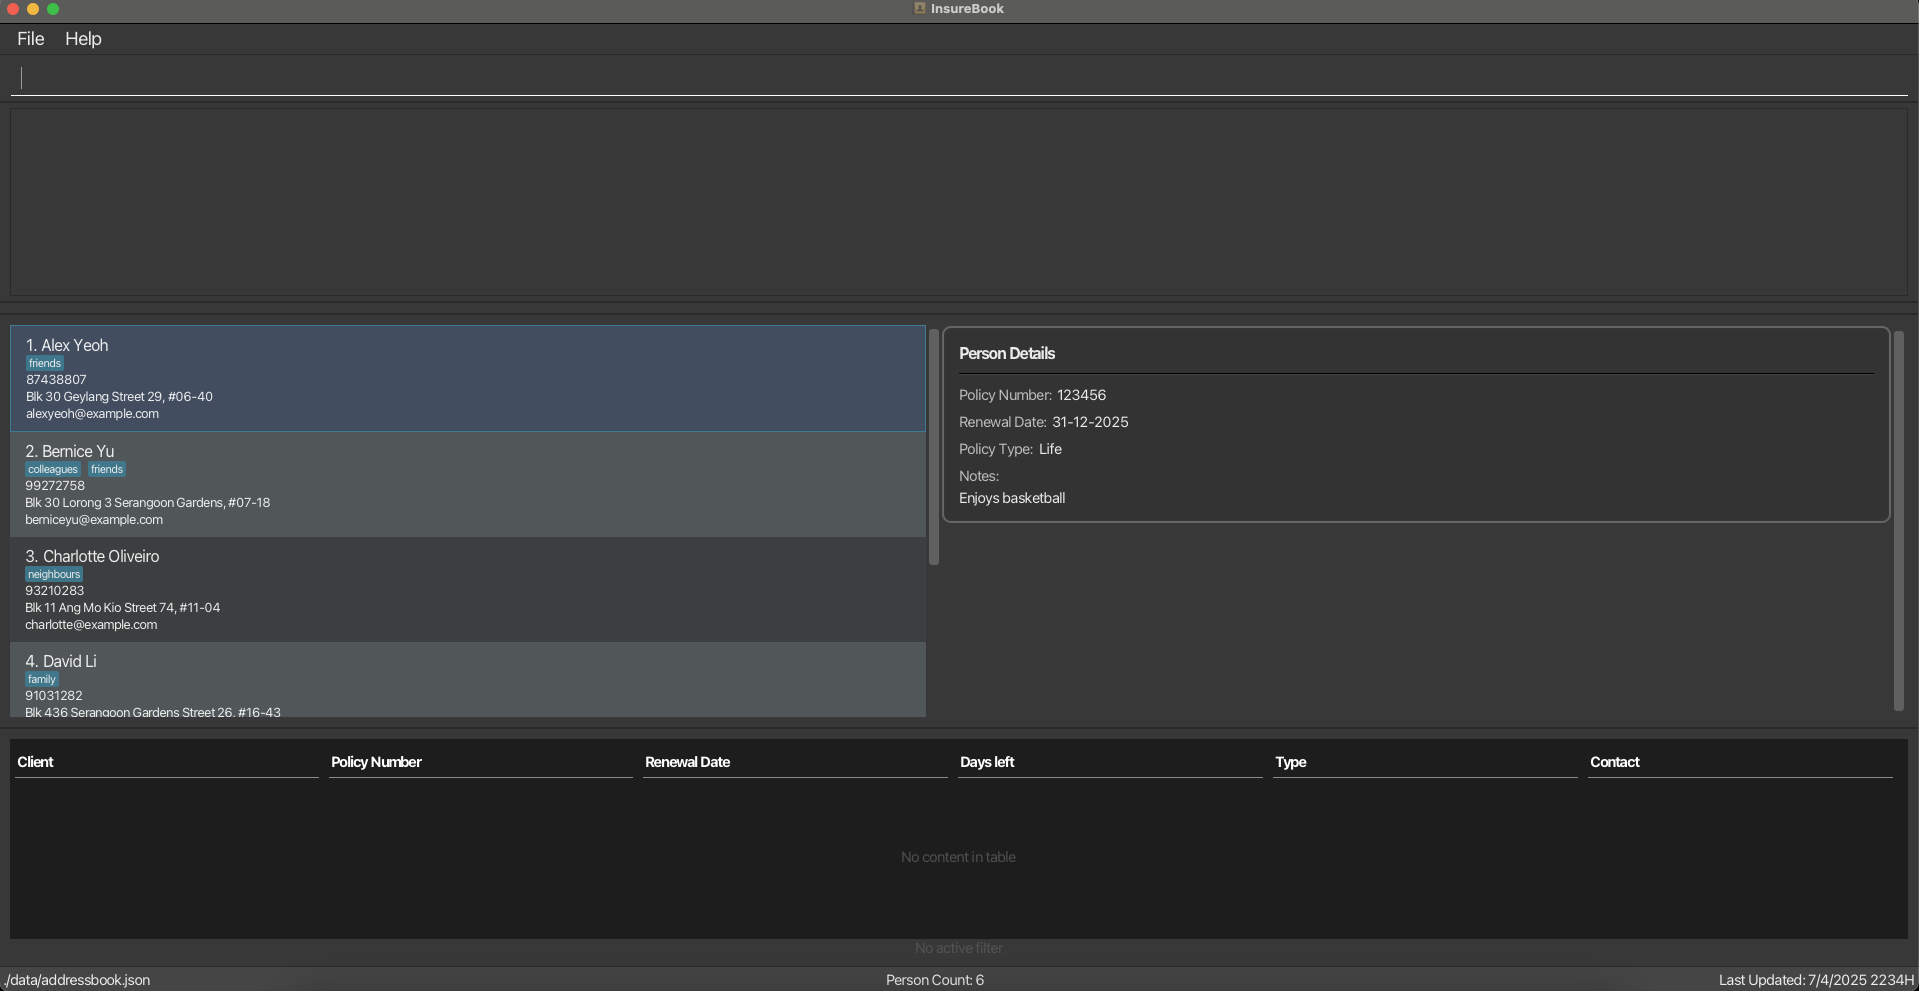Select the Alex Yeoh contact card

click(x=468, y=378)
